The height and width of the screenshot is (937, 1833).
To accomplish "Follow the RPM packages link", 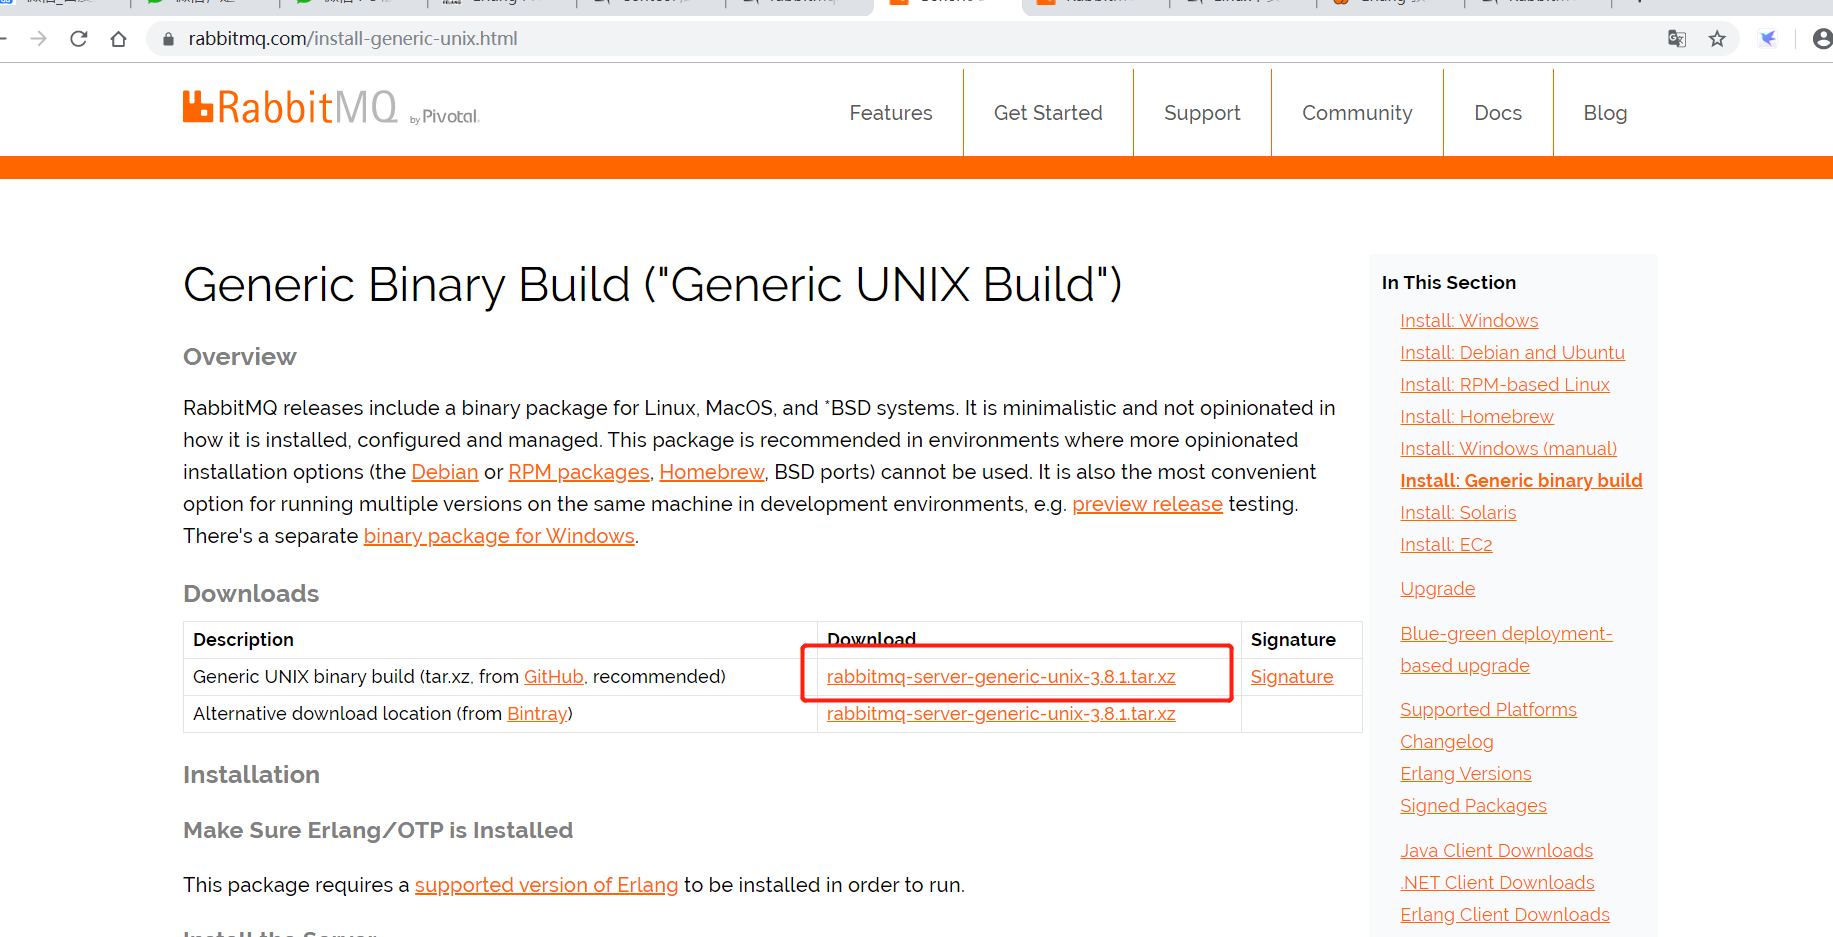I will pyautogui.click(x=579, y=472).
